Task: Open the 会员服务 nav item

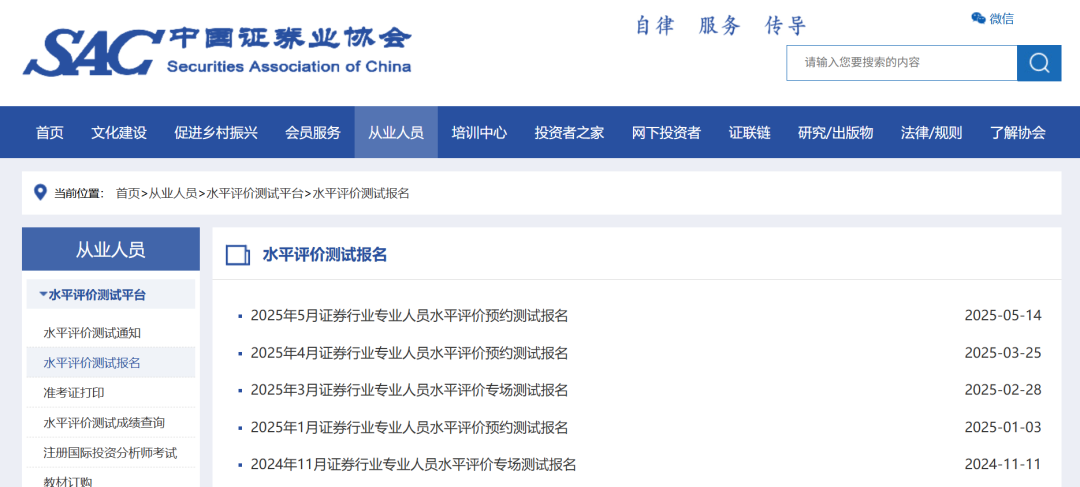Action: pos(313,133)
